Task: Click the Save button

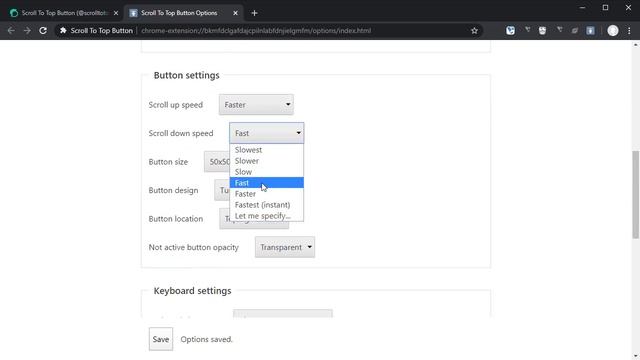Action: (161, 339)
